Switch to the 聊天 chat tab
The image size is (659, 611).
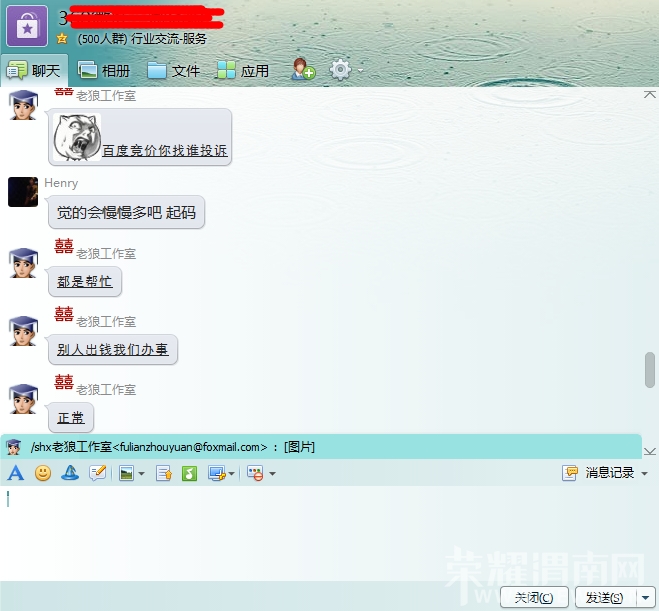click(34, 71)
